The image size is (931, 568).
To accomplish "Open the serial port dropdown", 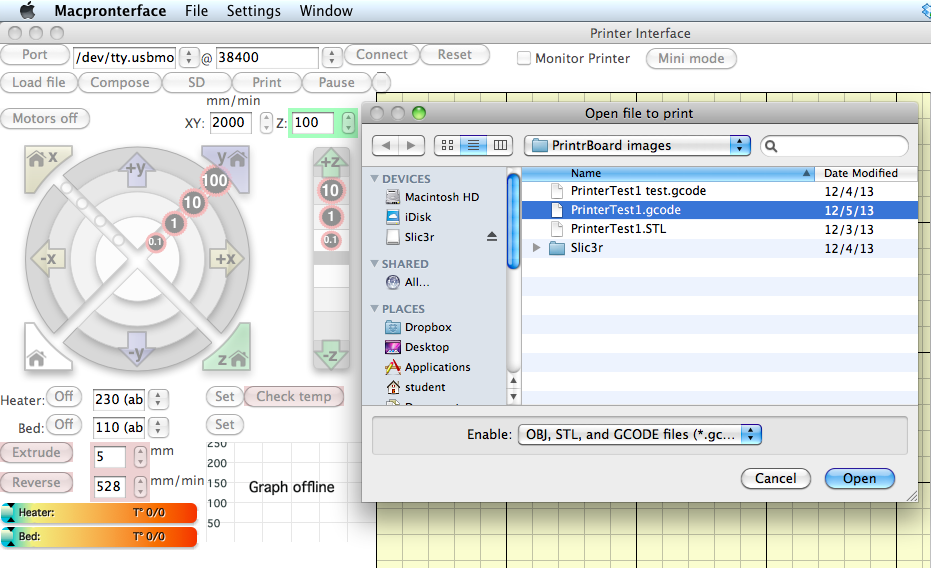I will pyautogui.click(x=189, y=58).
